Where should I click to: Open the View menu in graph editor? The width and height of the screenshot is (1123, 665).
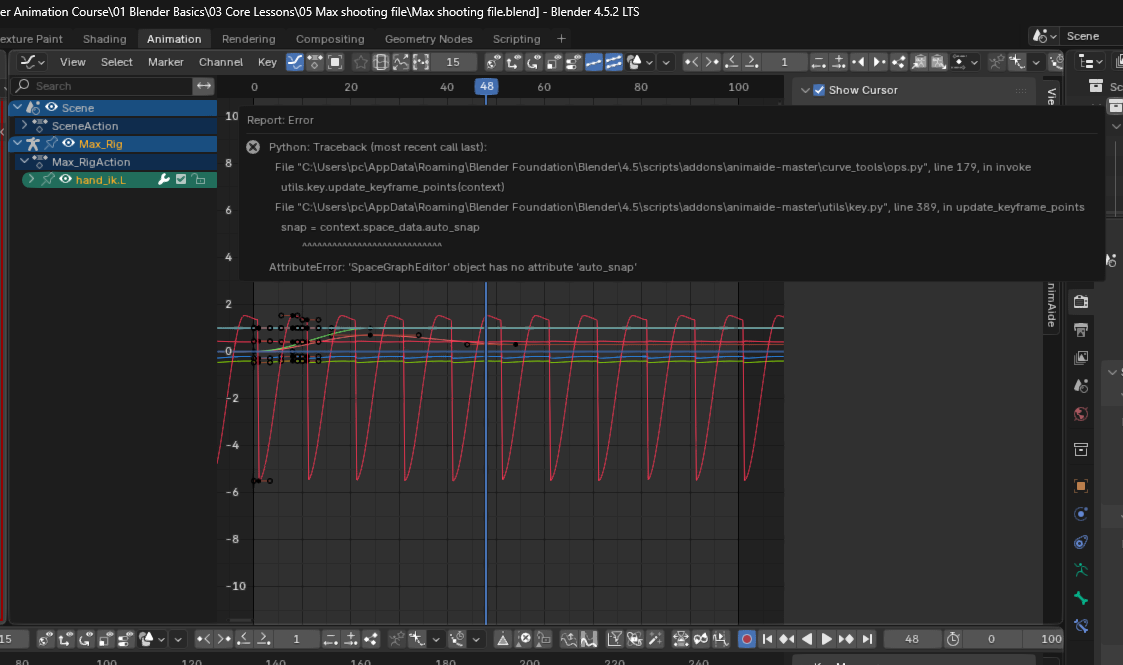click(x=72, y=62)
